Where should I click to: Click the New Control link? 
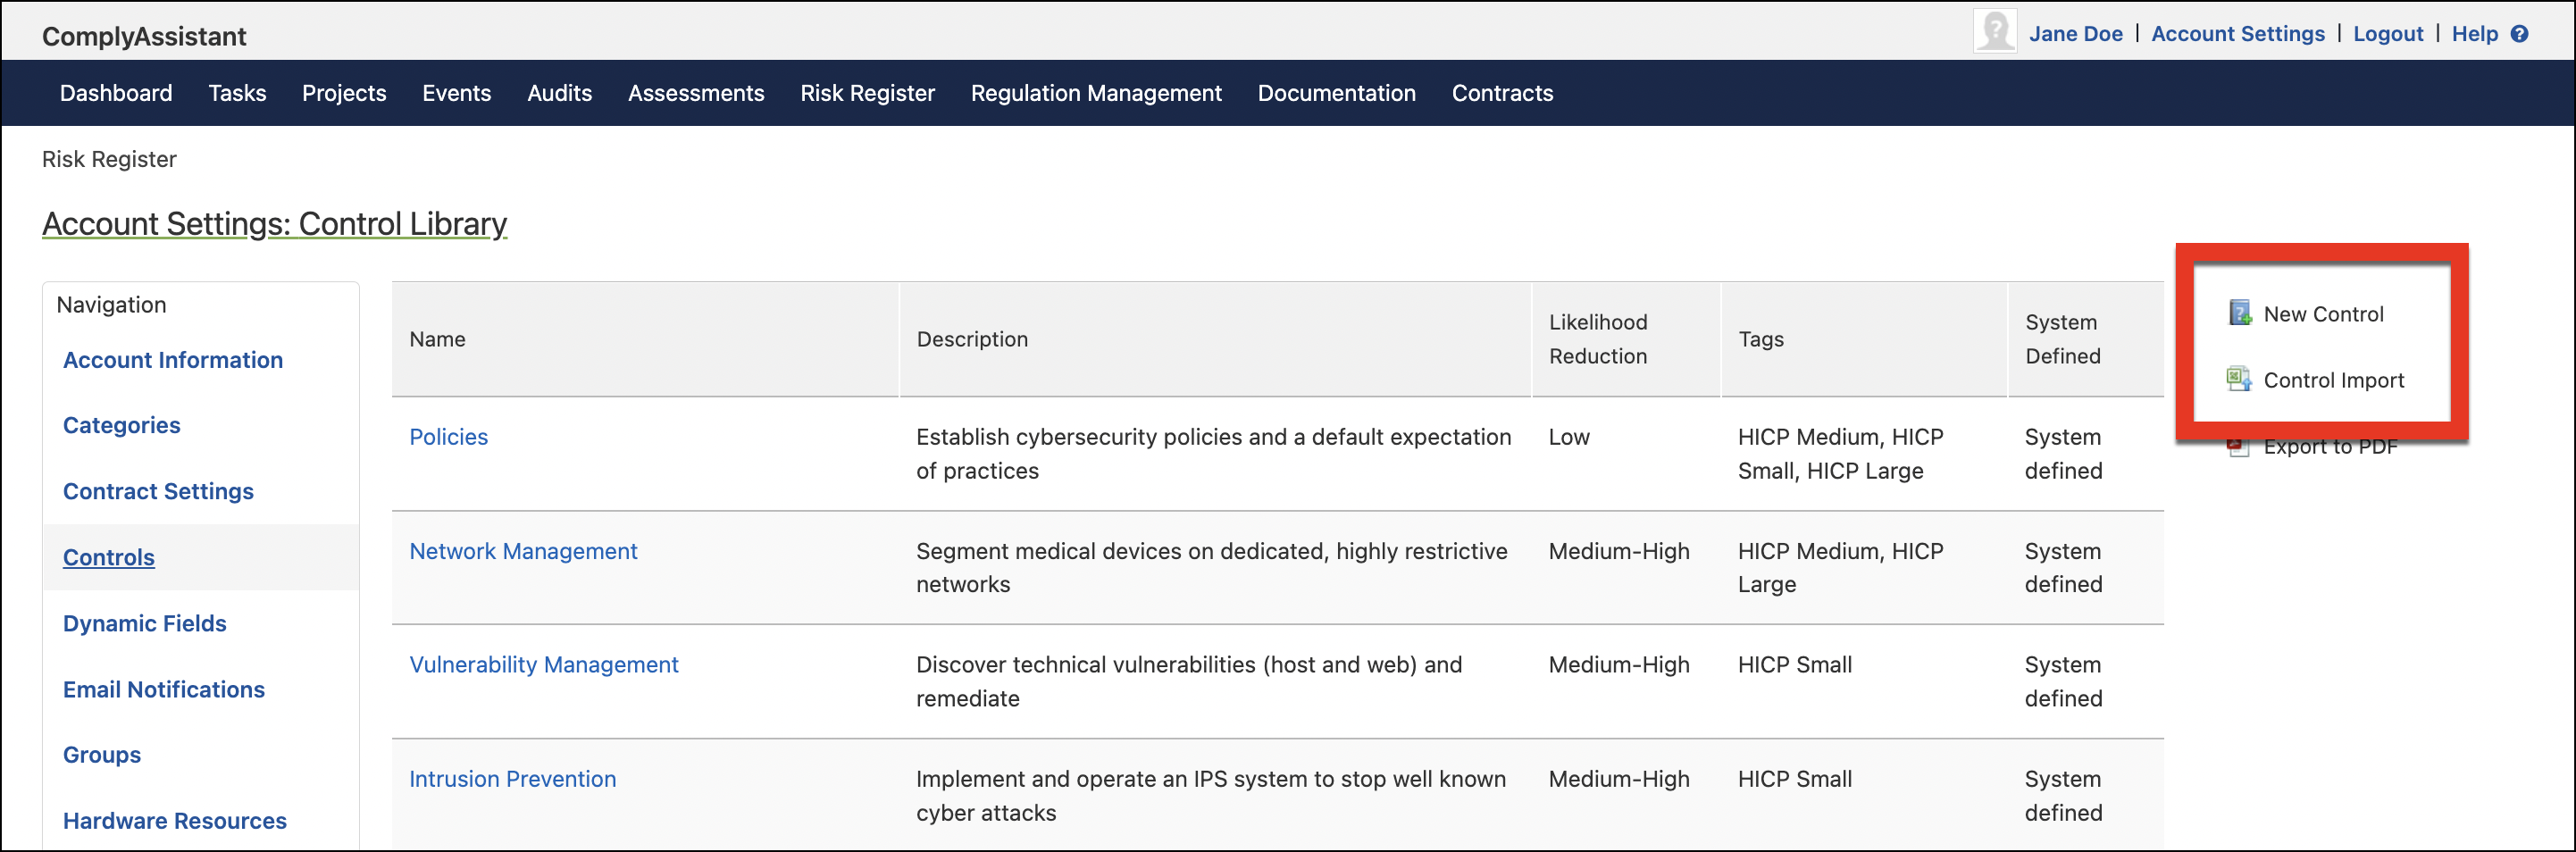tap(2323, 314)
